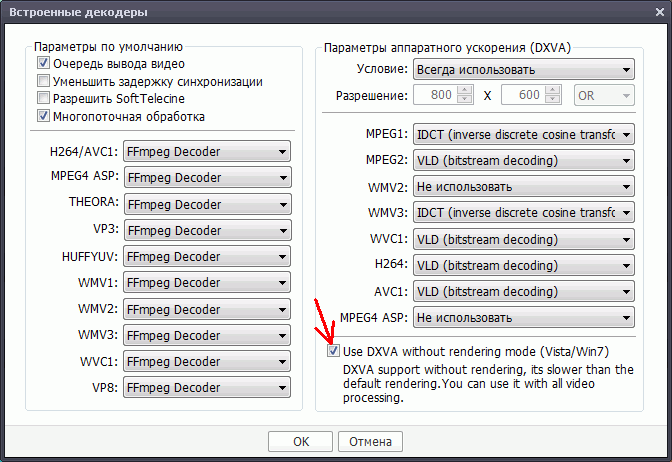672x462 pixels.
Task: Click the resolution width field showing 800
Action: coord(432,95)
